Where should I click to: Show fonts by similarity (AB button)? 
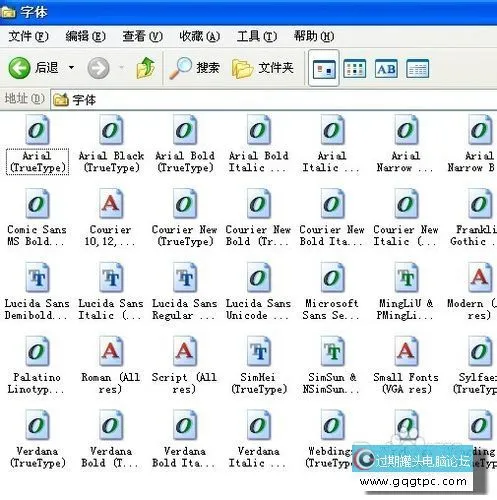tap(386, 69)
